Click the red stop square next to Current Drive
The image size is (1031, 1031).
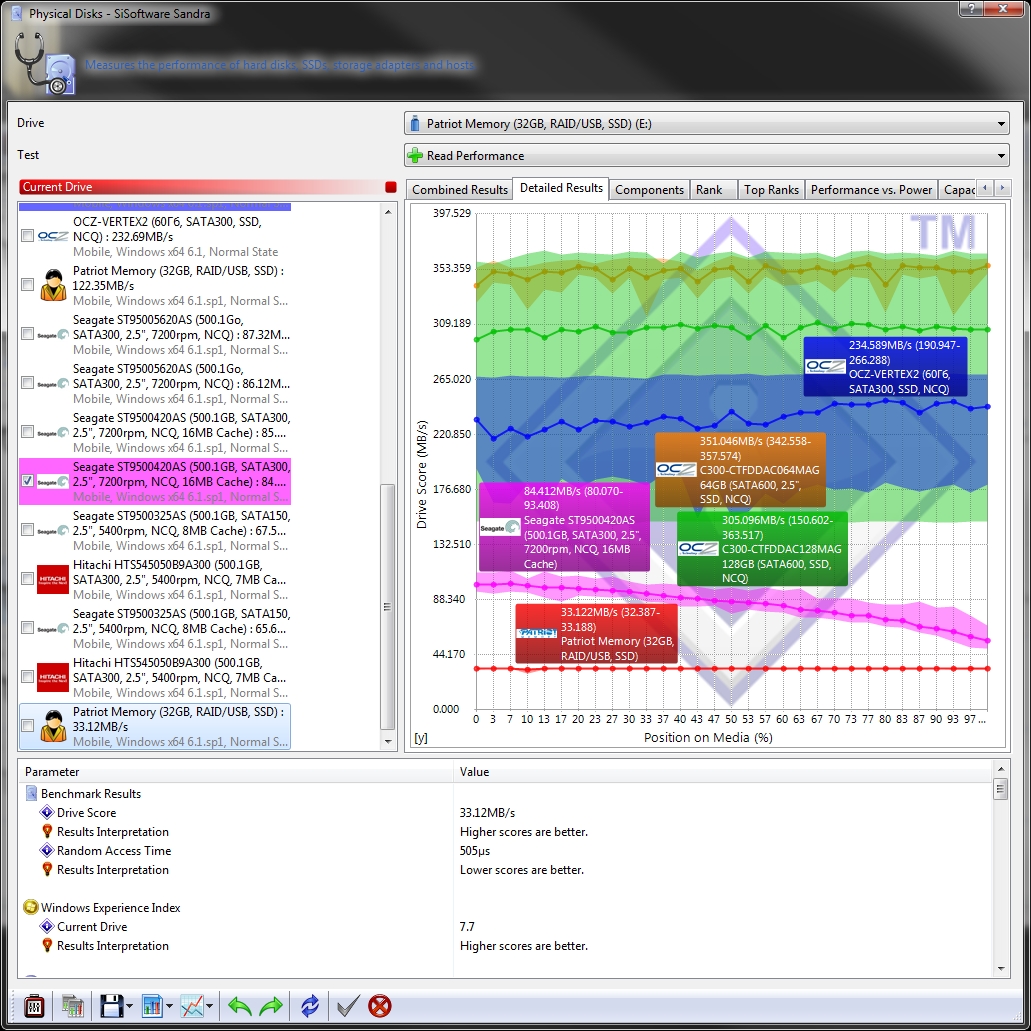[391, 187]
